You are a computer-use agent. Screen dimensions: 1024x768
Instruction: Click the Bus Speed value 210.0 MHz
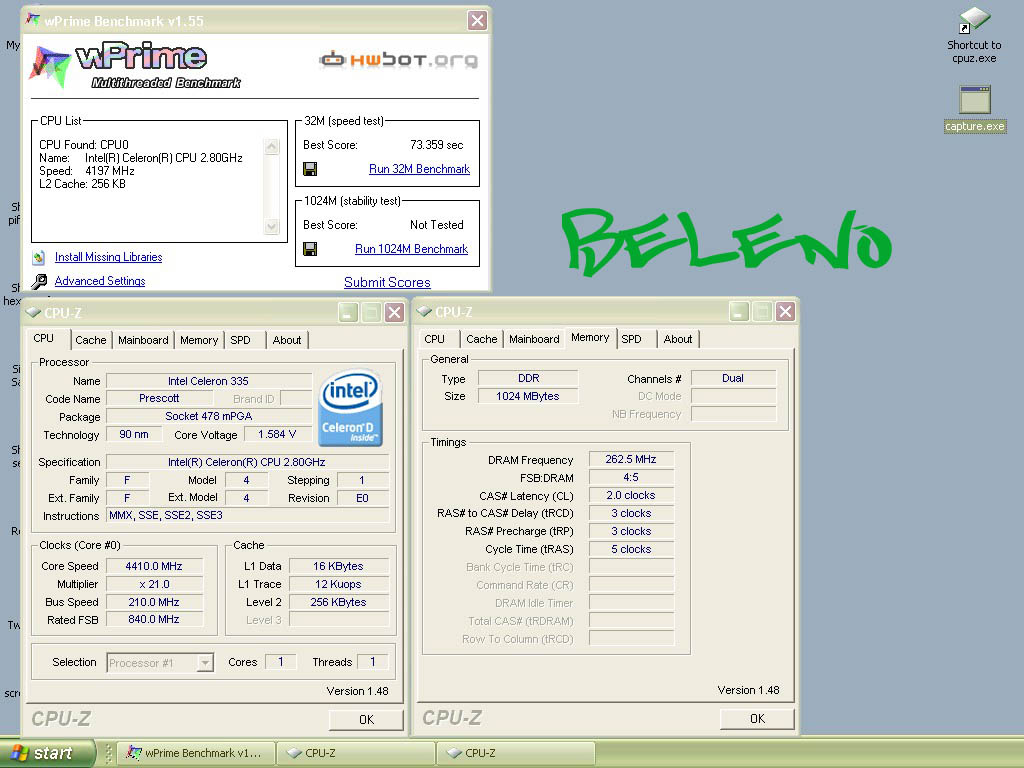[x=154, y=602]
